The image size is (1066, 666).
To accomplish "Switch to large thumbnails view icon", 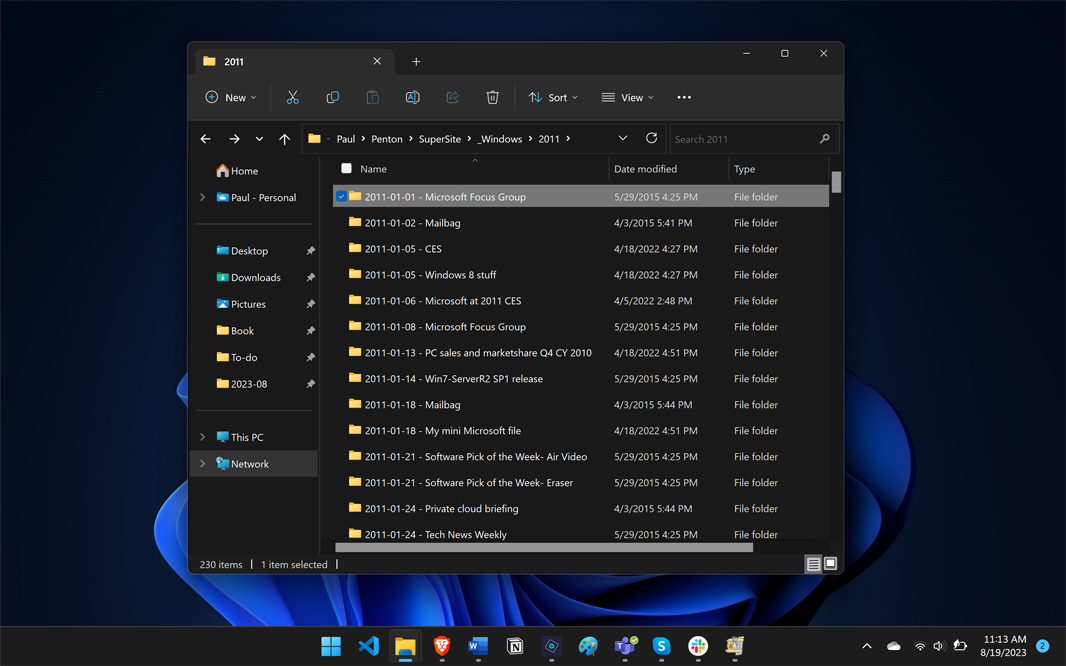I will [830, 564].
